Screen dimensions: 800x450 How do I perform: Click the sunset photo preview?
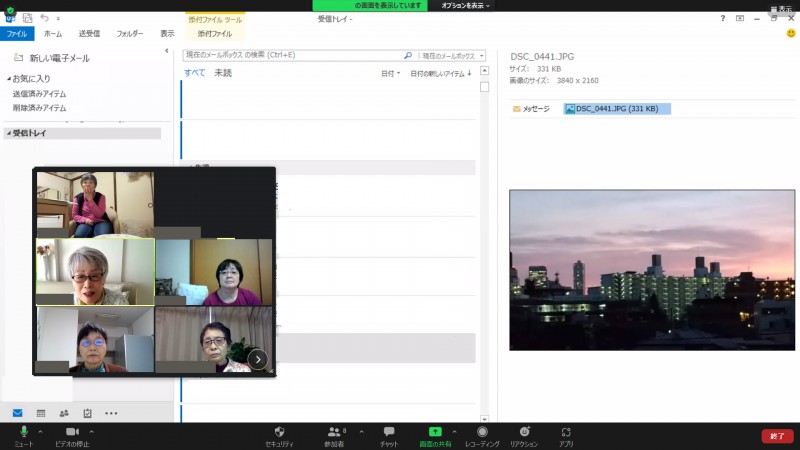[x=652, y=270]
